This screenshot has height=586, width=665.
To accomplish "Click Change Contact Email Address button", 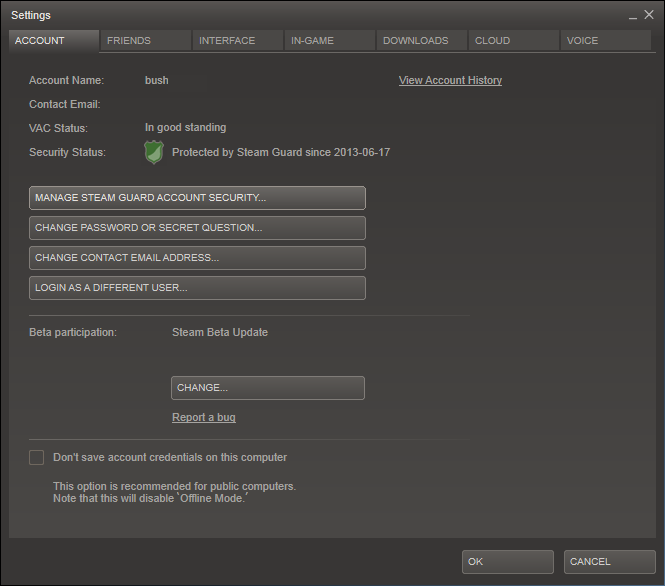I will click(x=197, y=258).
